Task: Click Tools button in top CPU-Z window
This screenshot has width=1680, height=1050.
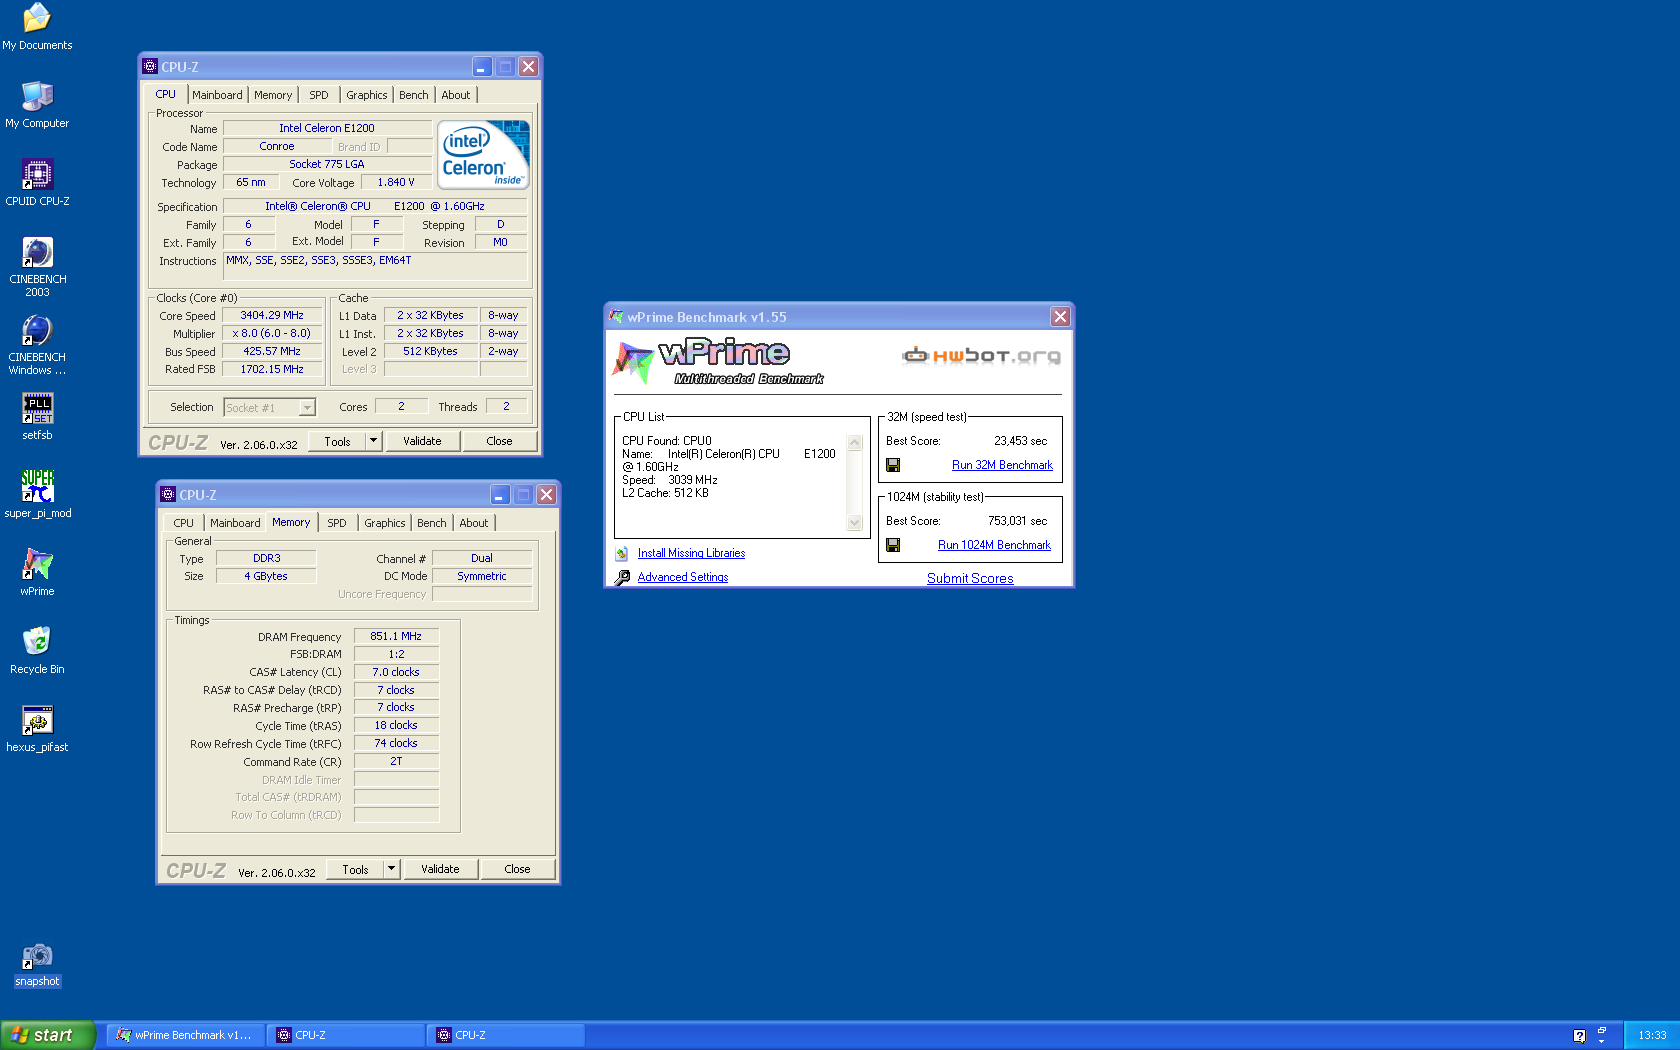Action: pyautogui.click(x=337, y=441)
